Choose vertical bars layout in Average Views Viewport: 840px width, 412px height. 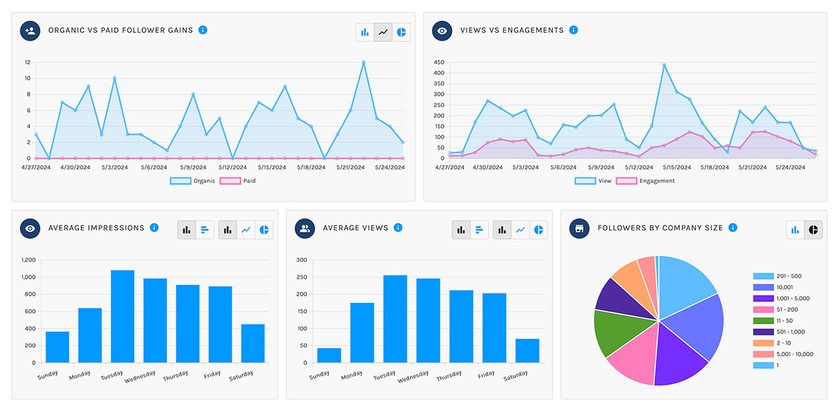pyautogui.click(x=461, y=230)
